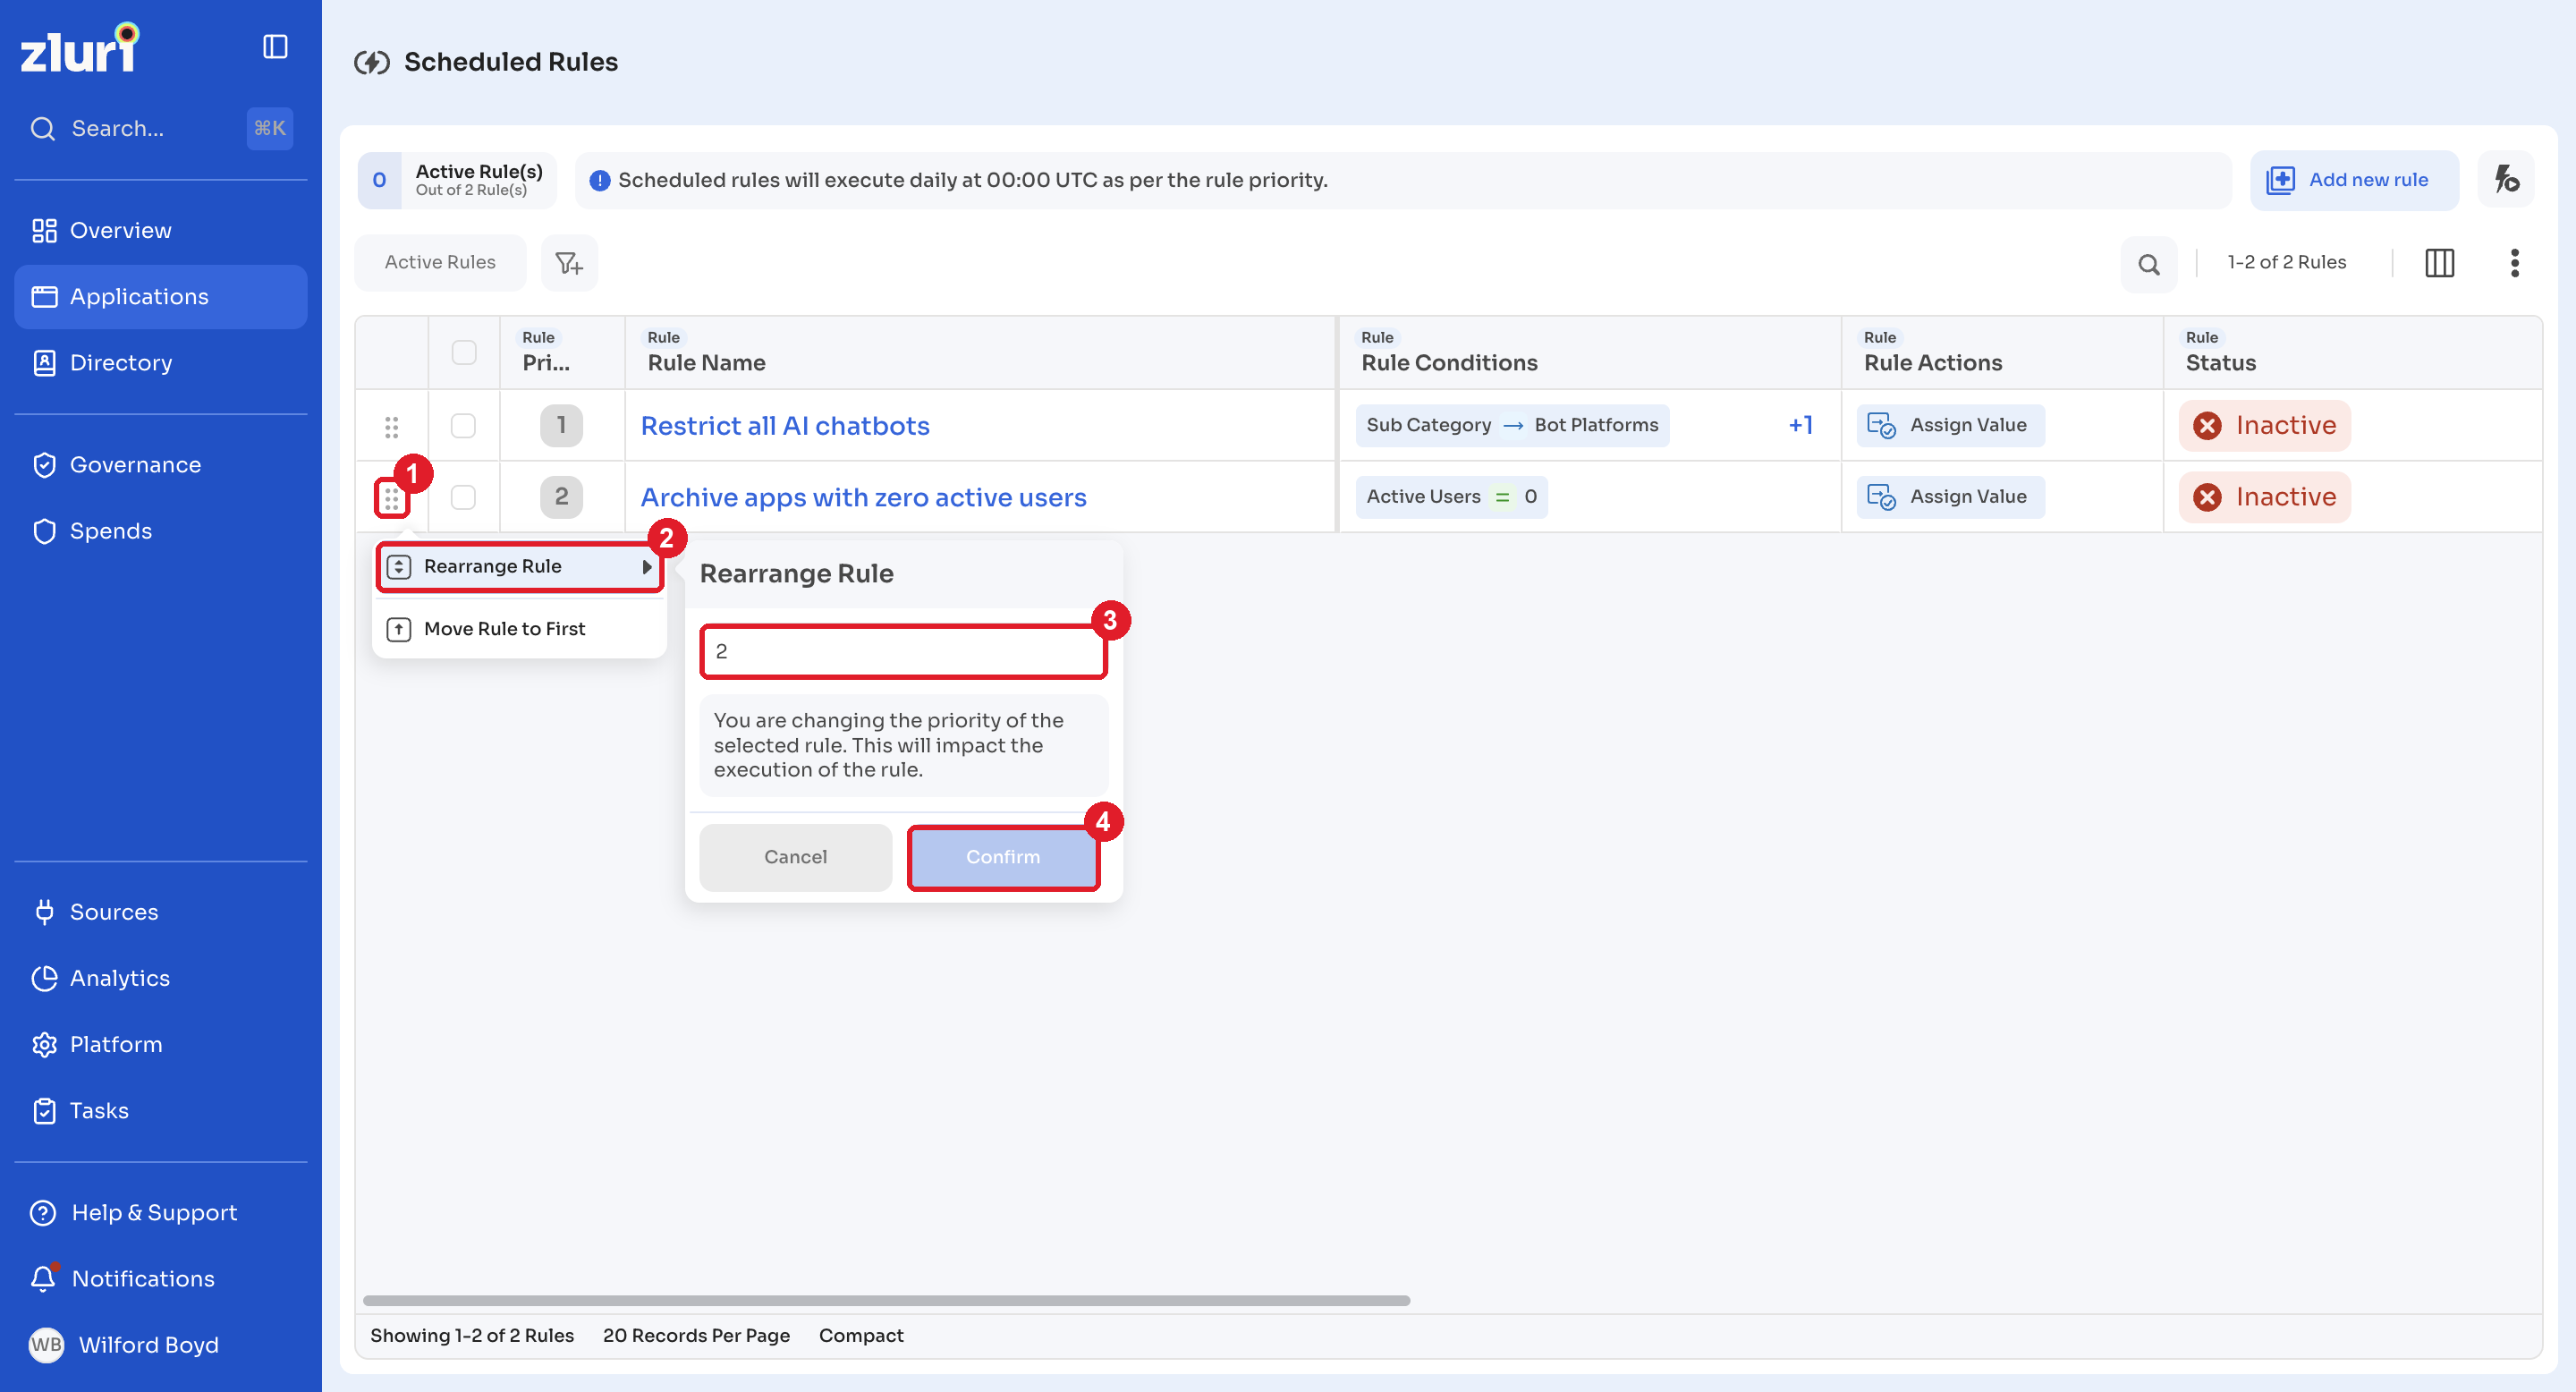The image size is (2576, 1392).
Task: Choose Move Rule to First
Action: [x=520, y=629]
